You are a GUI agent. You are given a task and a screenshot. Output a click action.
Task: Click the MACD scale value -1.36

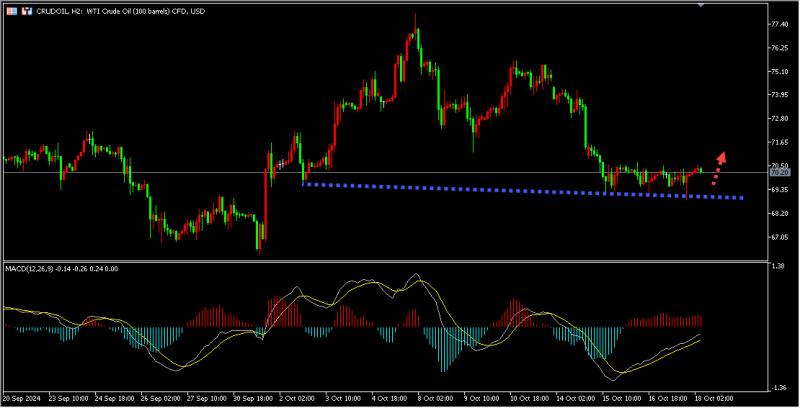(x=779, y=388)
